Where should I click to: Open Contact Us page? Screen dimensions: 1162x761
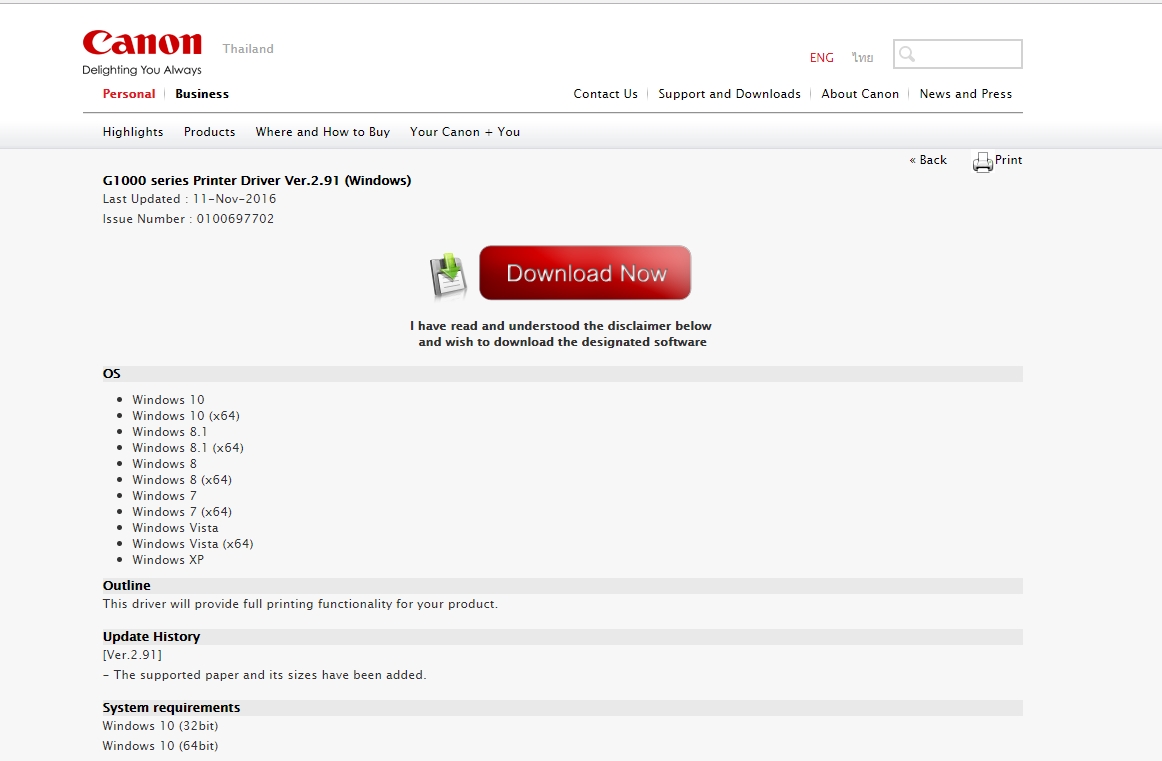point(605,94)
